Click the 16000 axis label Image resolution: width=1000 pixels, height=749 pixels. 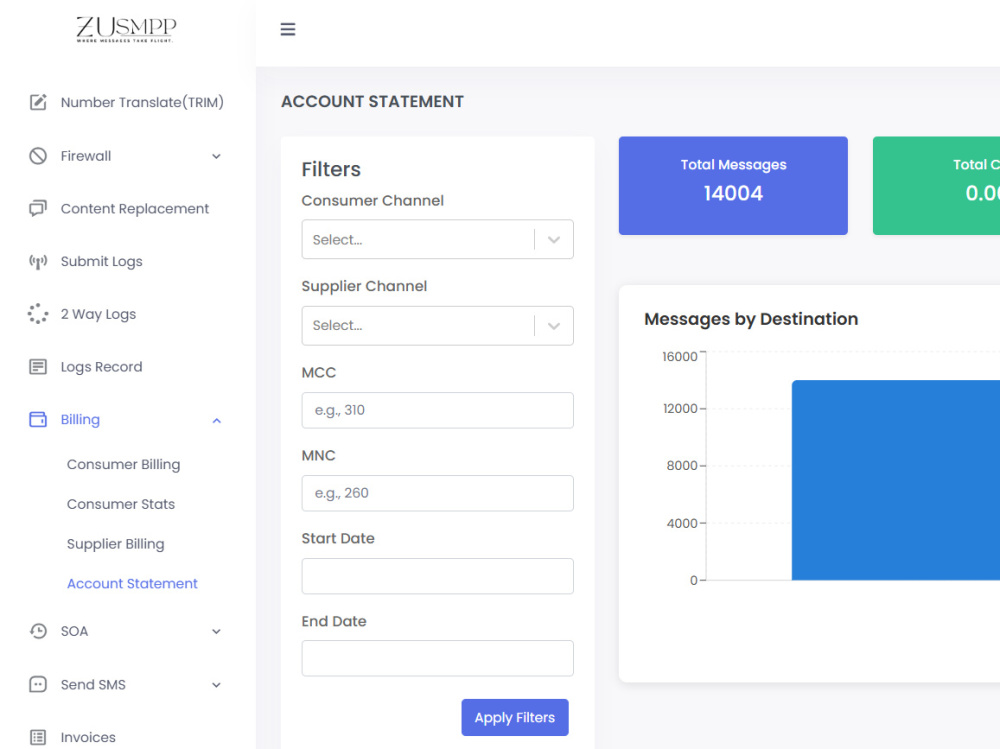pos(680,357)
